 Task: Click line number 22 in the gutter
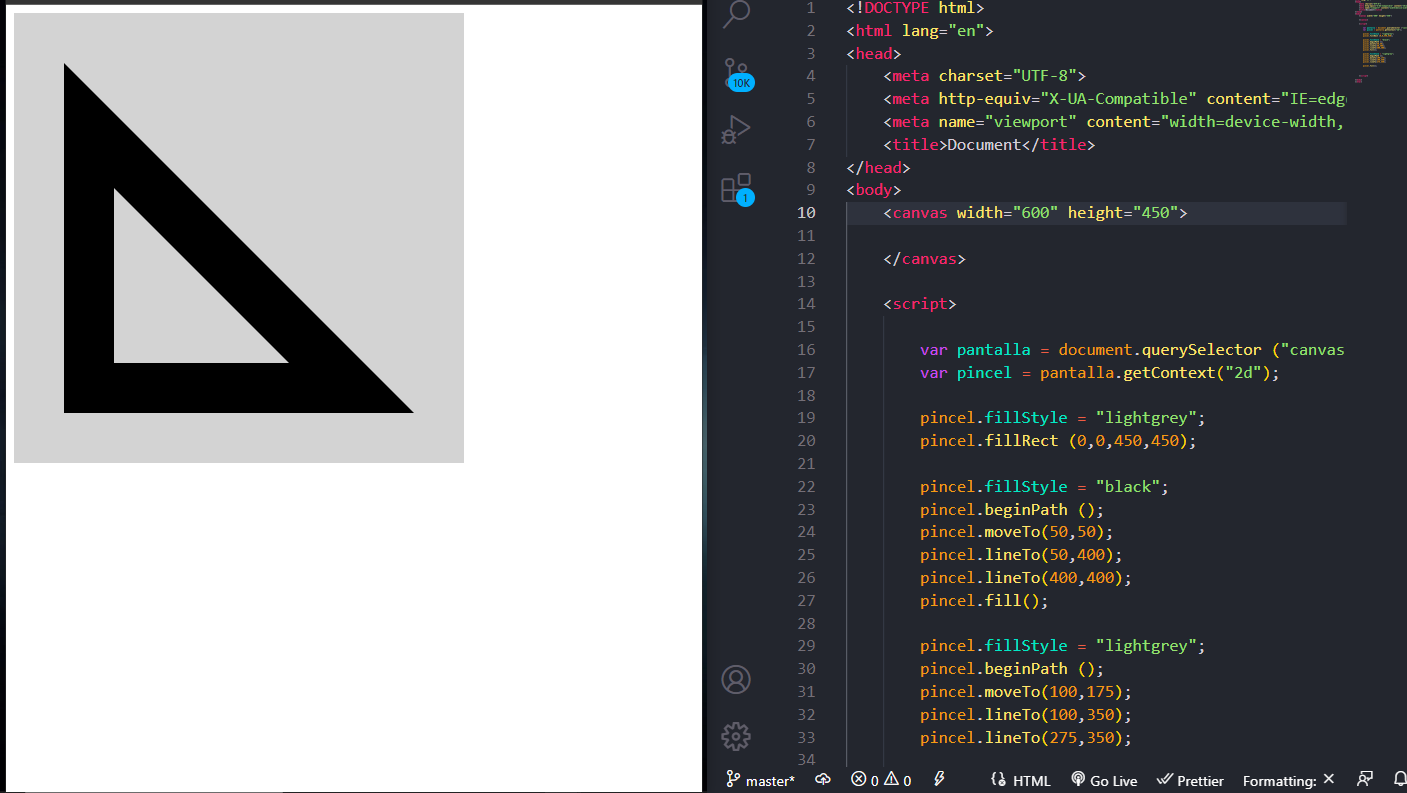click(806, 487)
